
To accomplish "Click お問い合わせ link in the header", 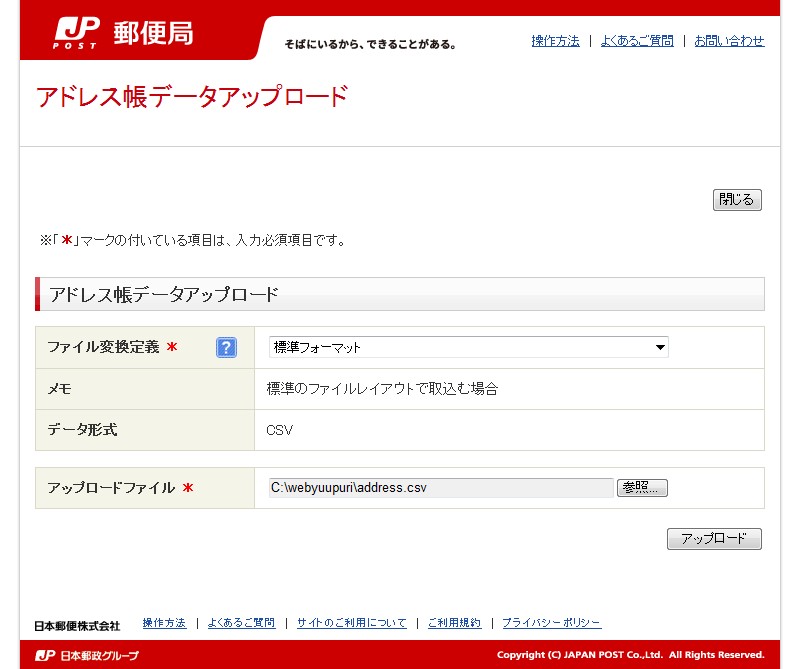I will click(729, 41).
